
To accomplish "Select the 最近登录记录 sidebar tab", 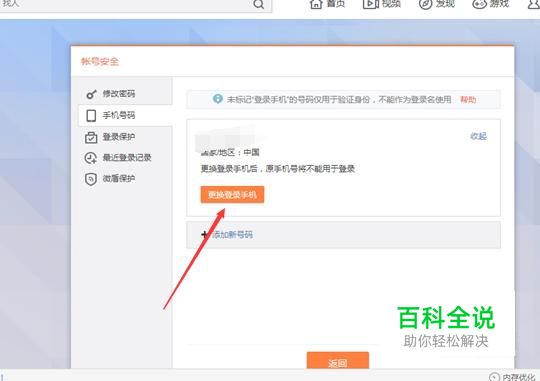I will pyautogui.click(x=125, y=158).
